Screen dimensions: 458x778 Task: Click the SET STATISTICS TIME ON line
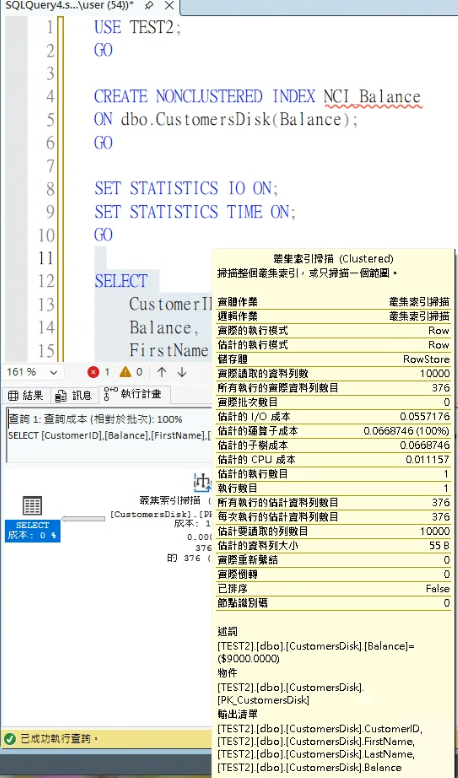pyautogui.click(x=195, y=212)
